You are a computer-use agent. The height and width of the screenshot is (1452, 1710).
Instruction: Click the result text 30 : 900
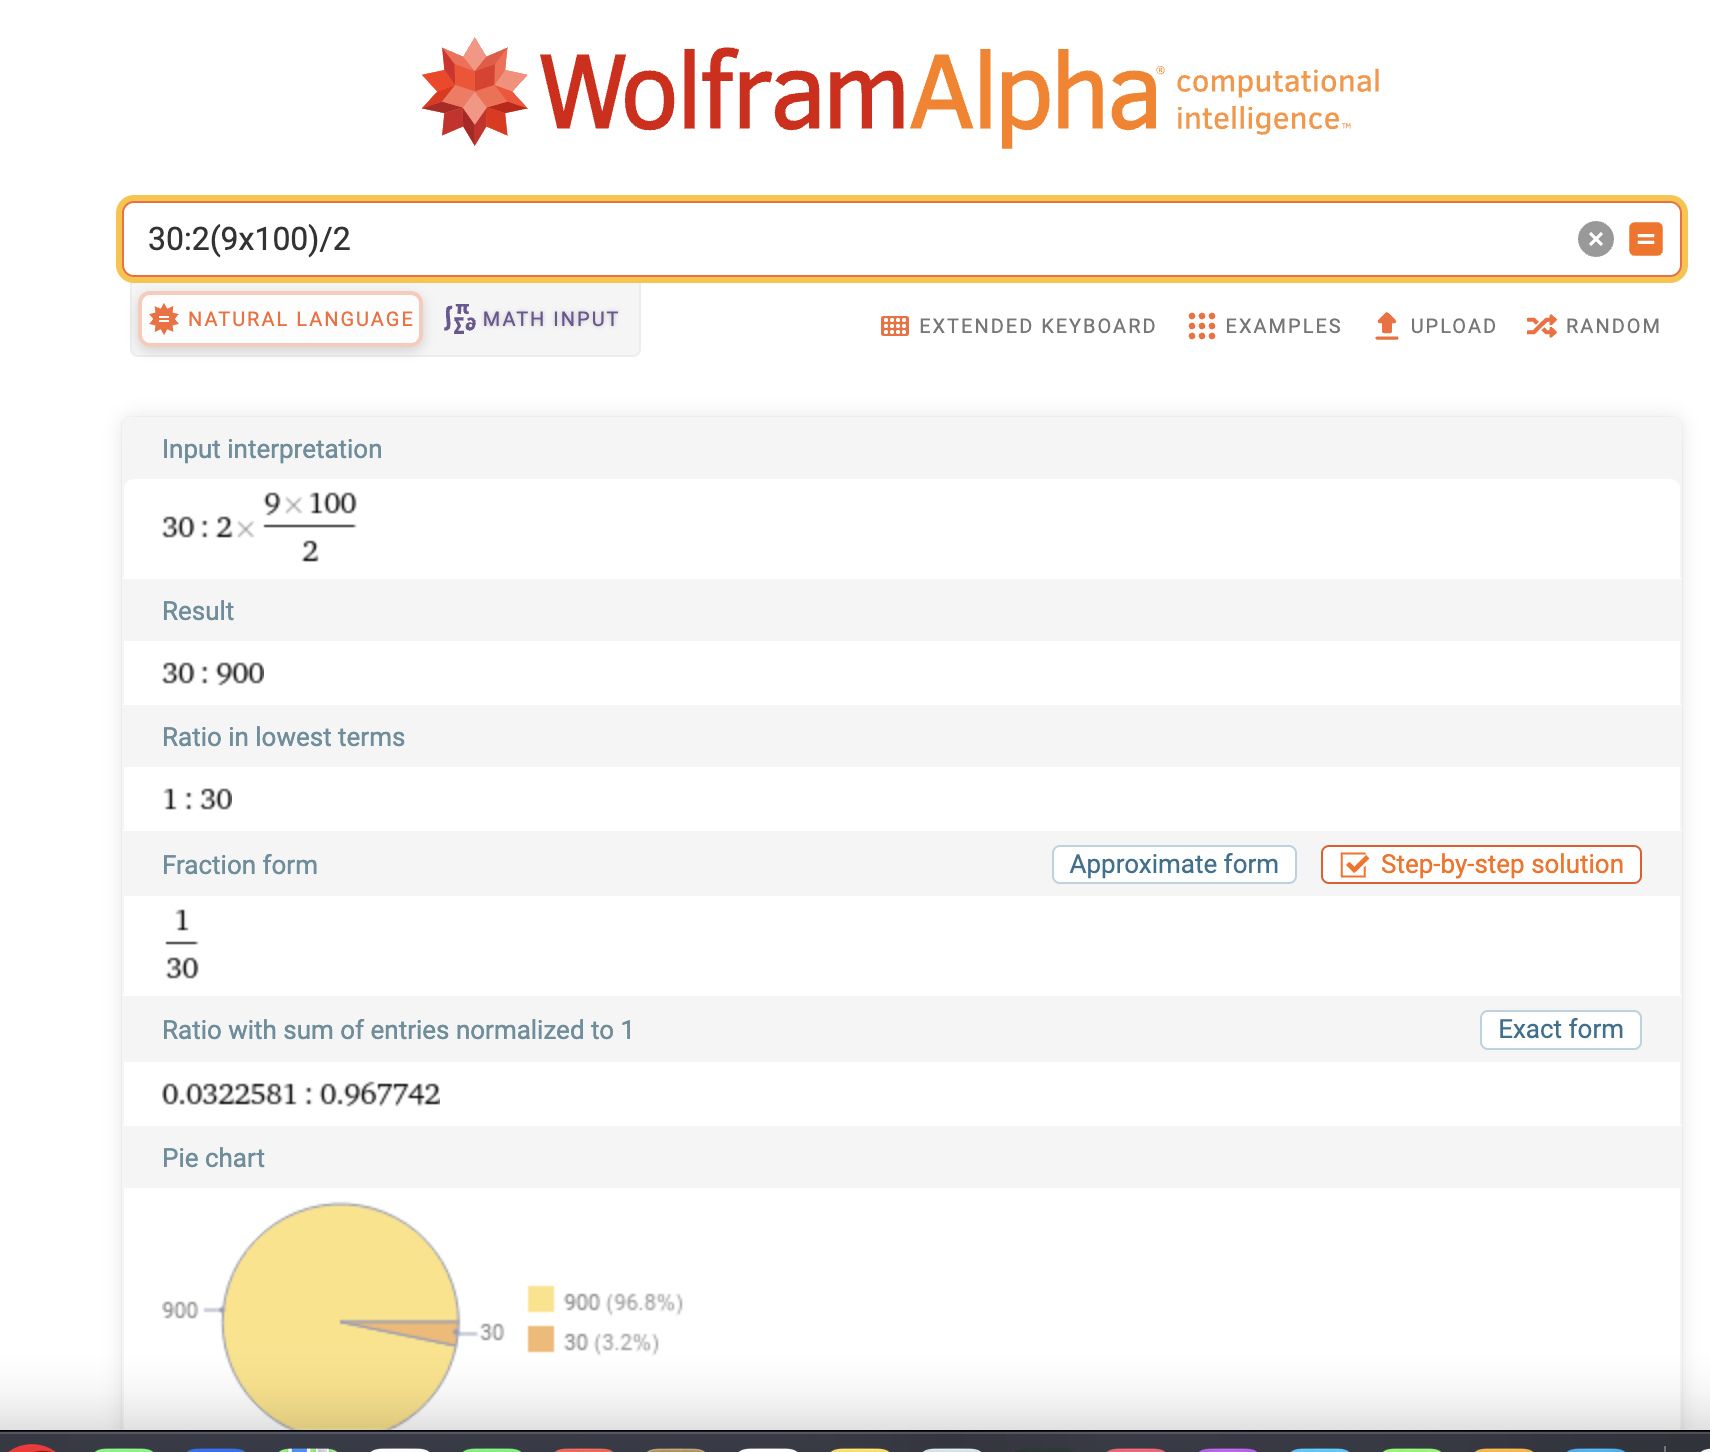pyautogui.click(x=213, y=673)
